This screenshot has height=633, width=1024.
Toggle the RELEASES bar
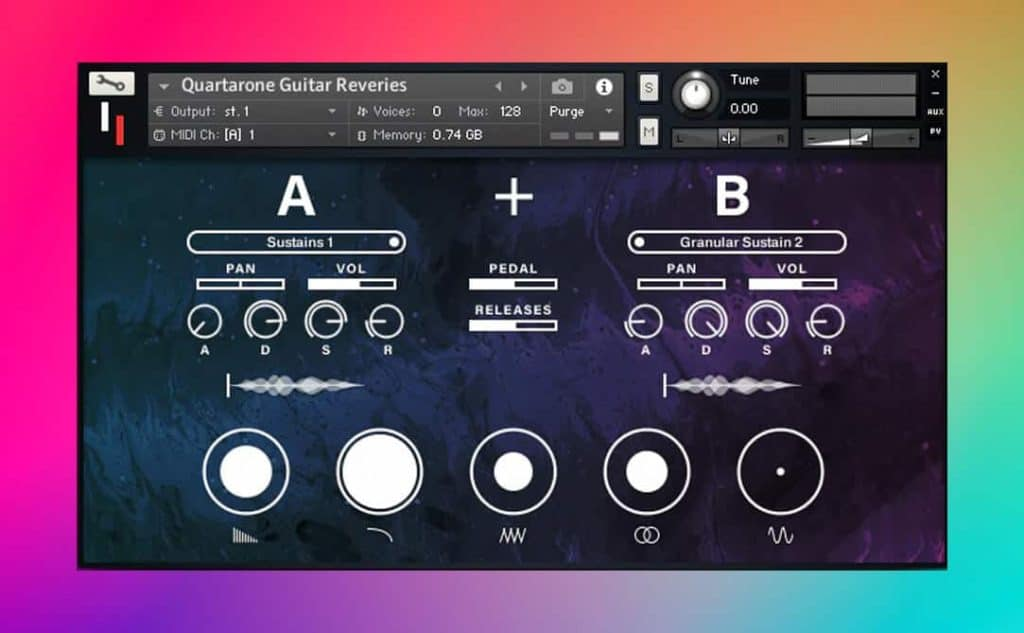(x=513, y=325)
